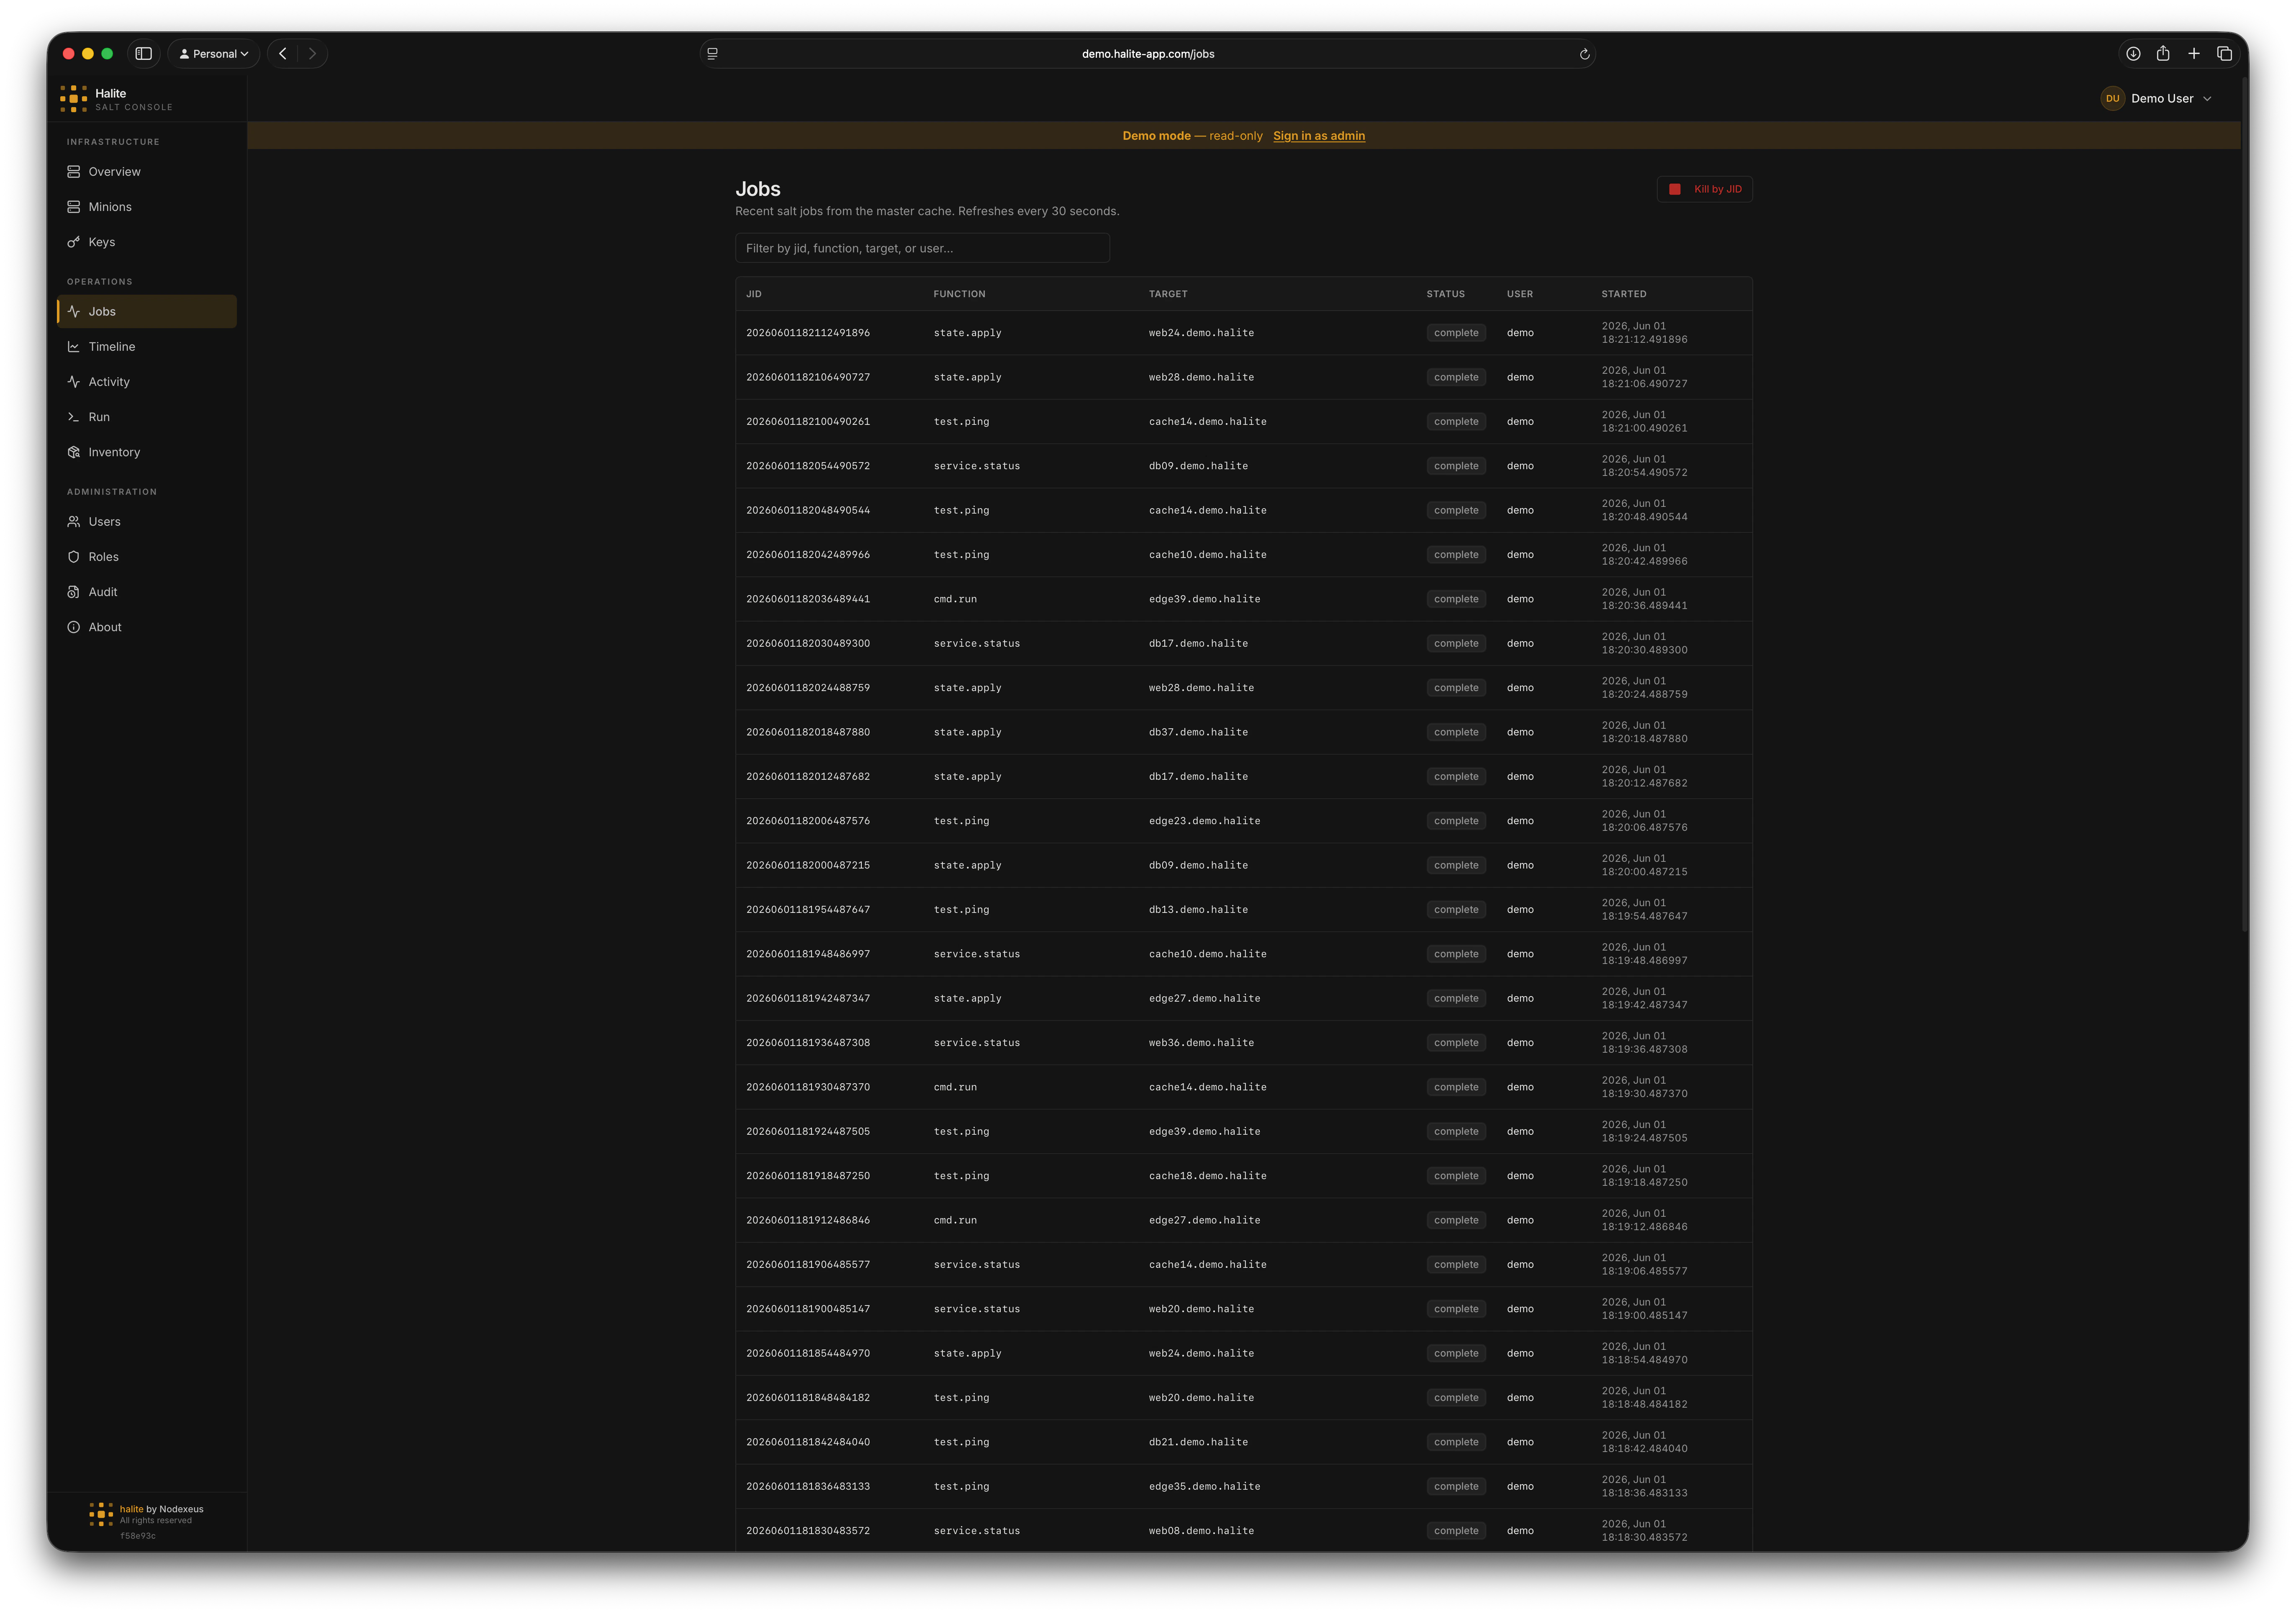
Task: Click target web36.demo.halite
Action: coord(1201,1043)
